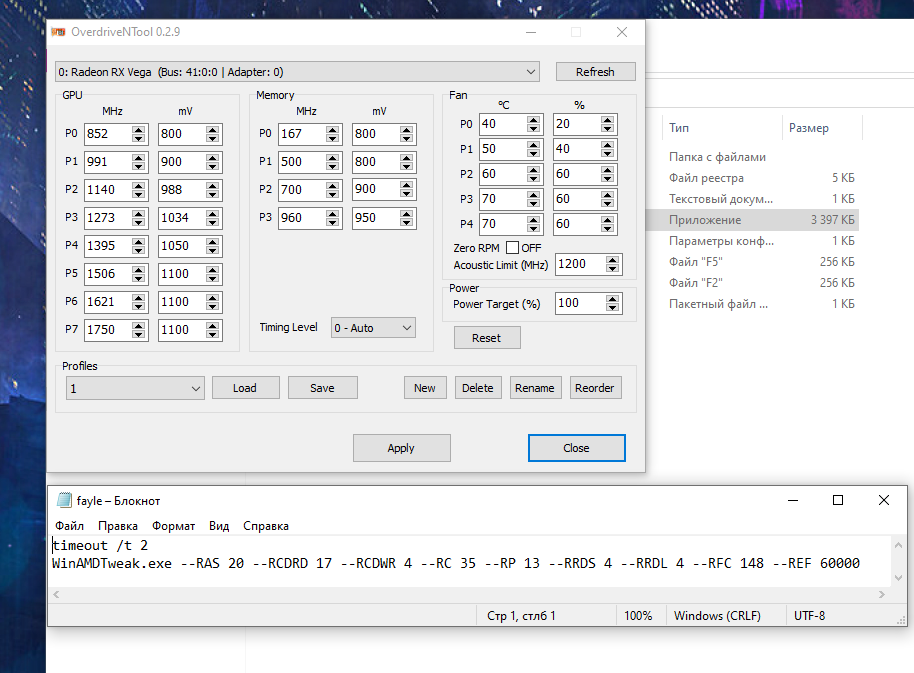Click the WinAMDTweak.exe line in Notepad

pyautogui.click(x=456, y=563)
